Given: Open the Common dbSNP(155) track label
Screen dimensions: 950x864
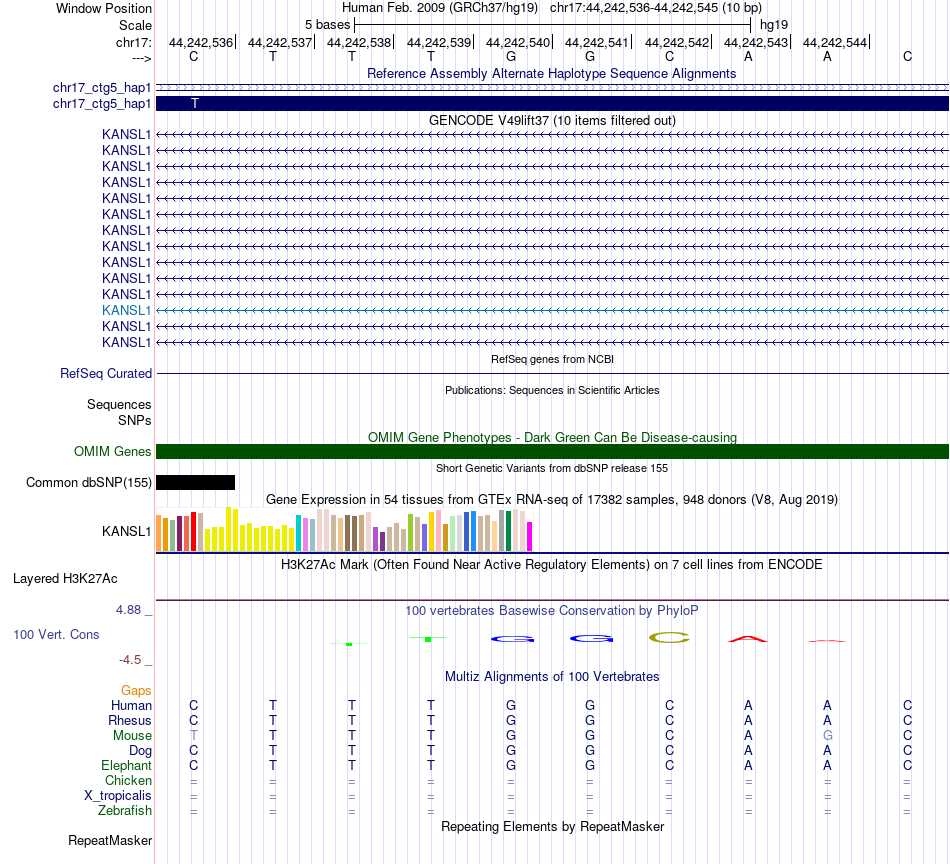Looking at the screenshot, I should click(x=88, y=482).
